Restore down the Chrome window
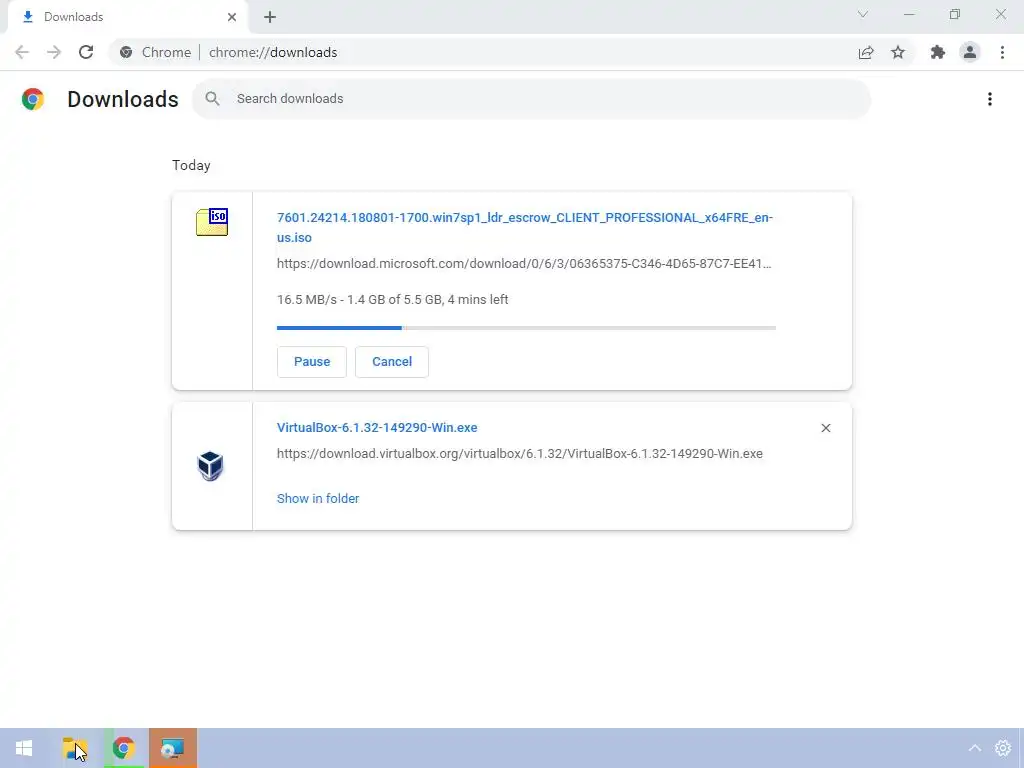Image resolution: width=1024 pixels, height=768 pixels. [x=955, y=14]
